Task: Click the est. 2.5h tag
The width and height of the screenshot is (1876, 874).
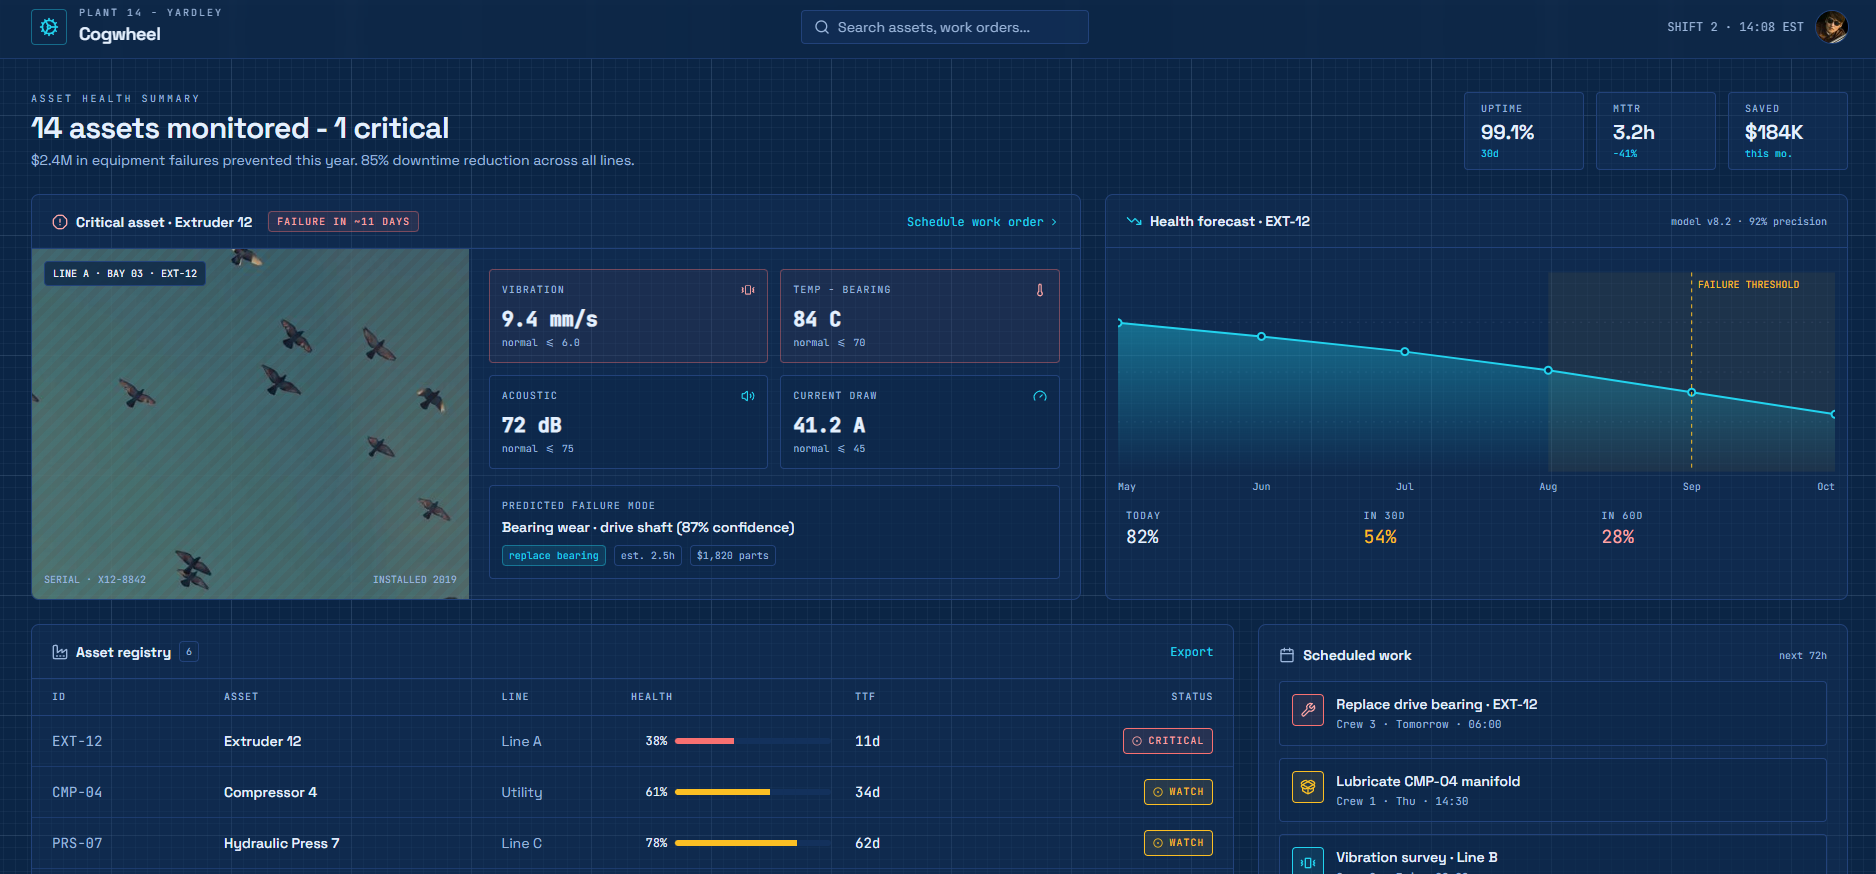Action: [648, 556]
